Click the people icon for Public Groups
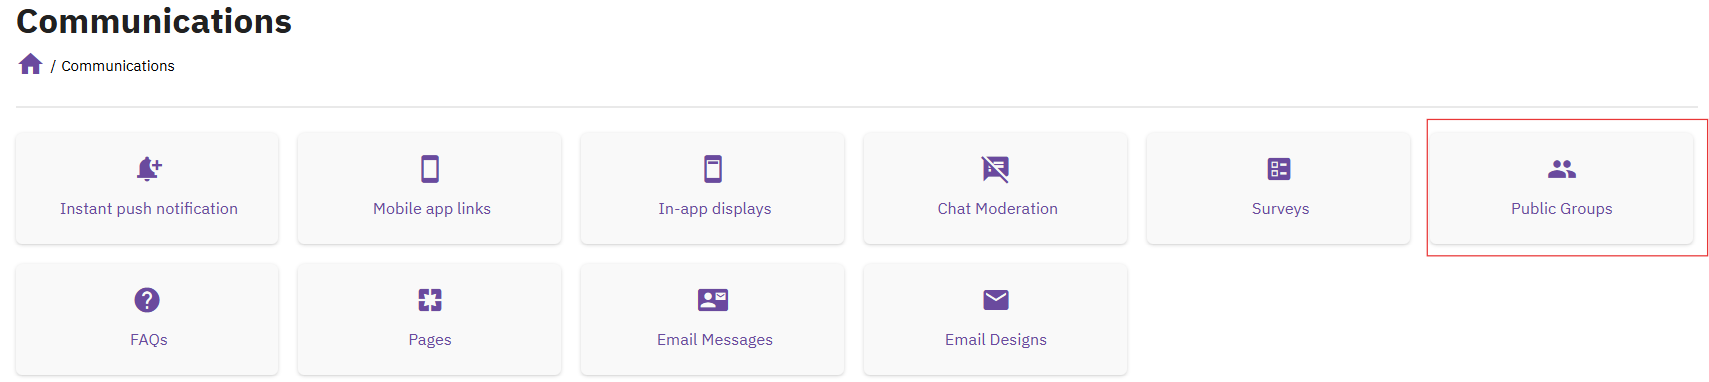Screen dimensions: 1709x382 pyautogui.click(x=1562, y=169)
